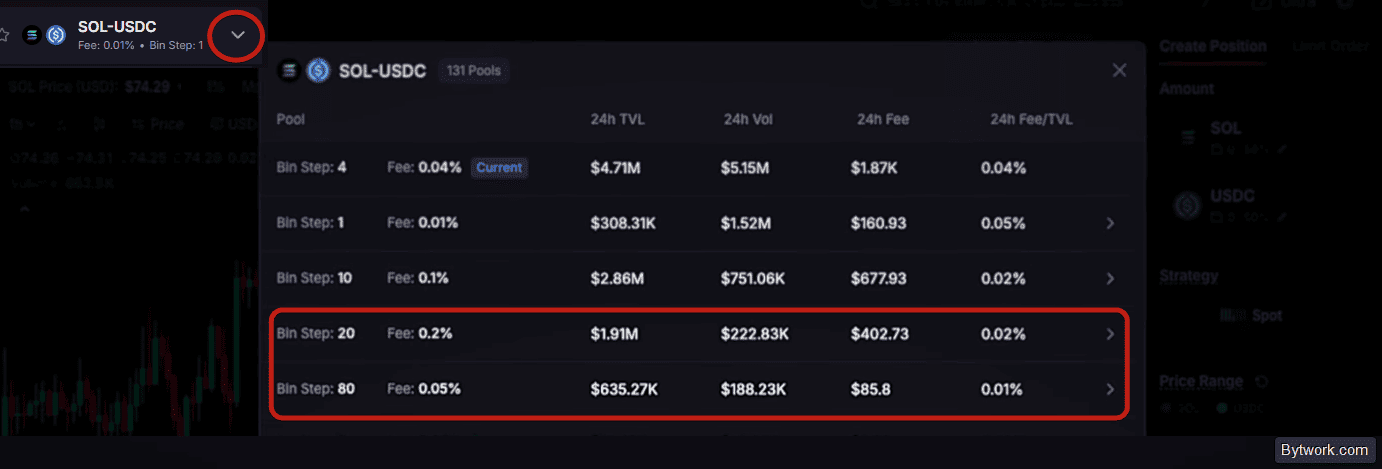Switch to the Create Position tab
The height and width of the screenshot is (469, 1382).
pyautogui.click(x=1212, y=46)
